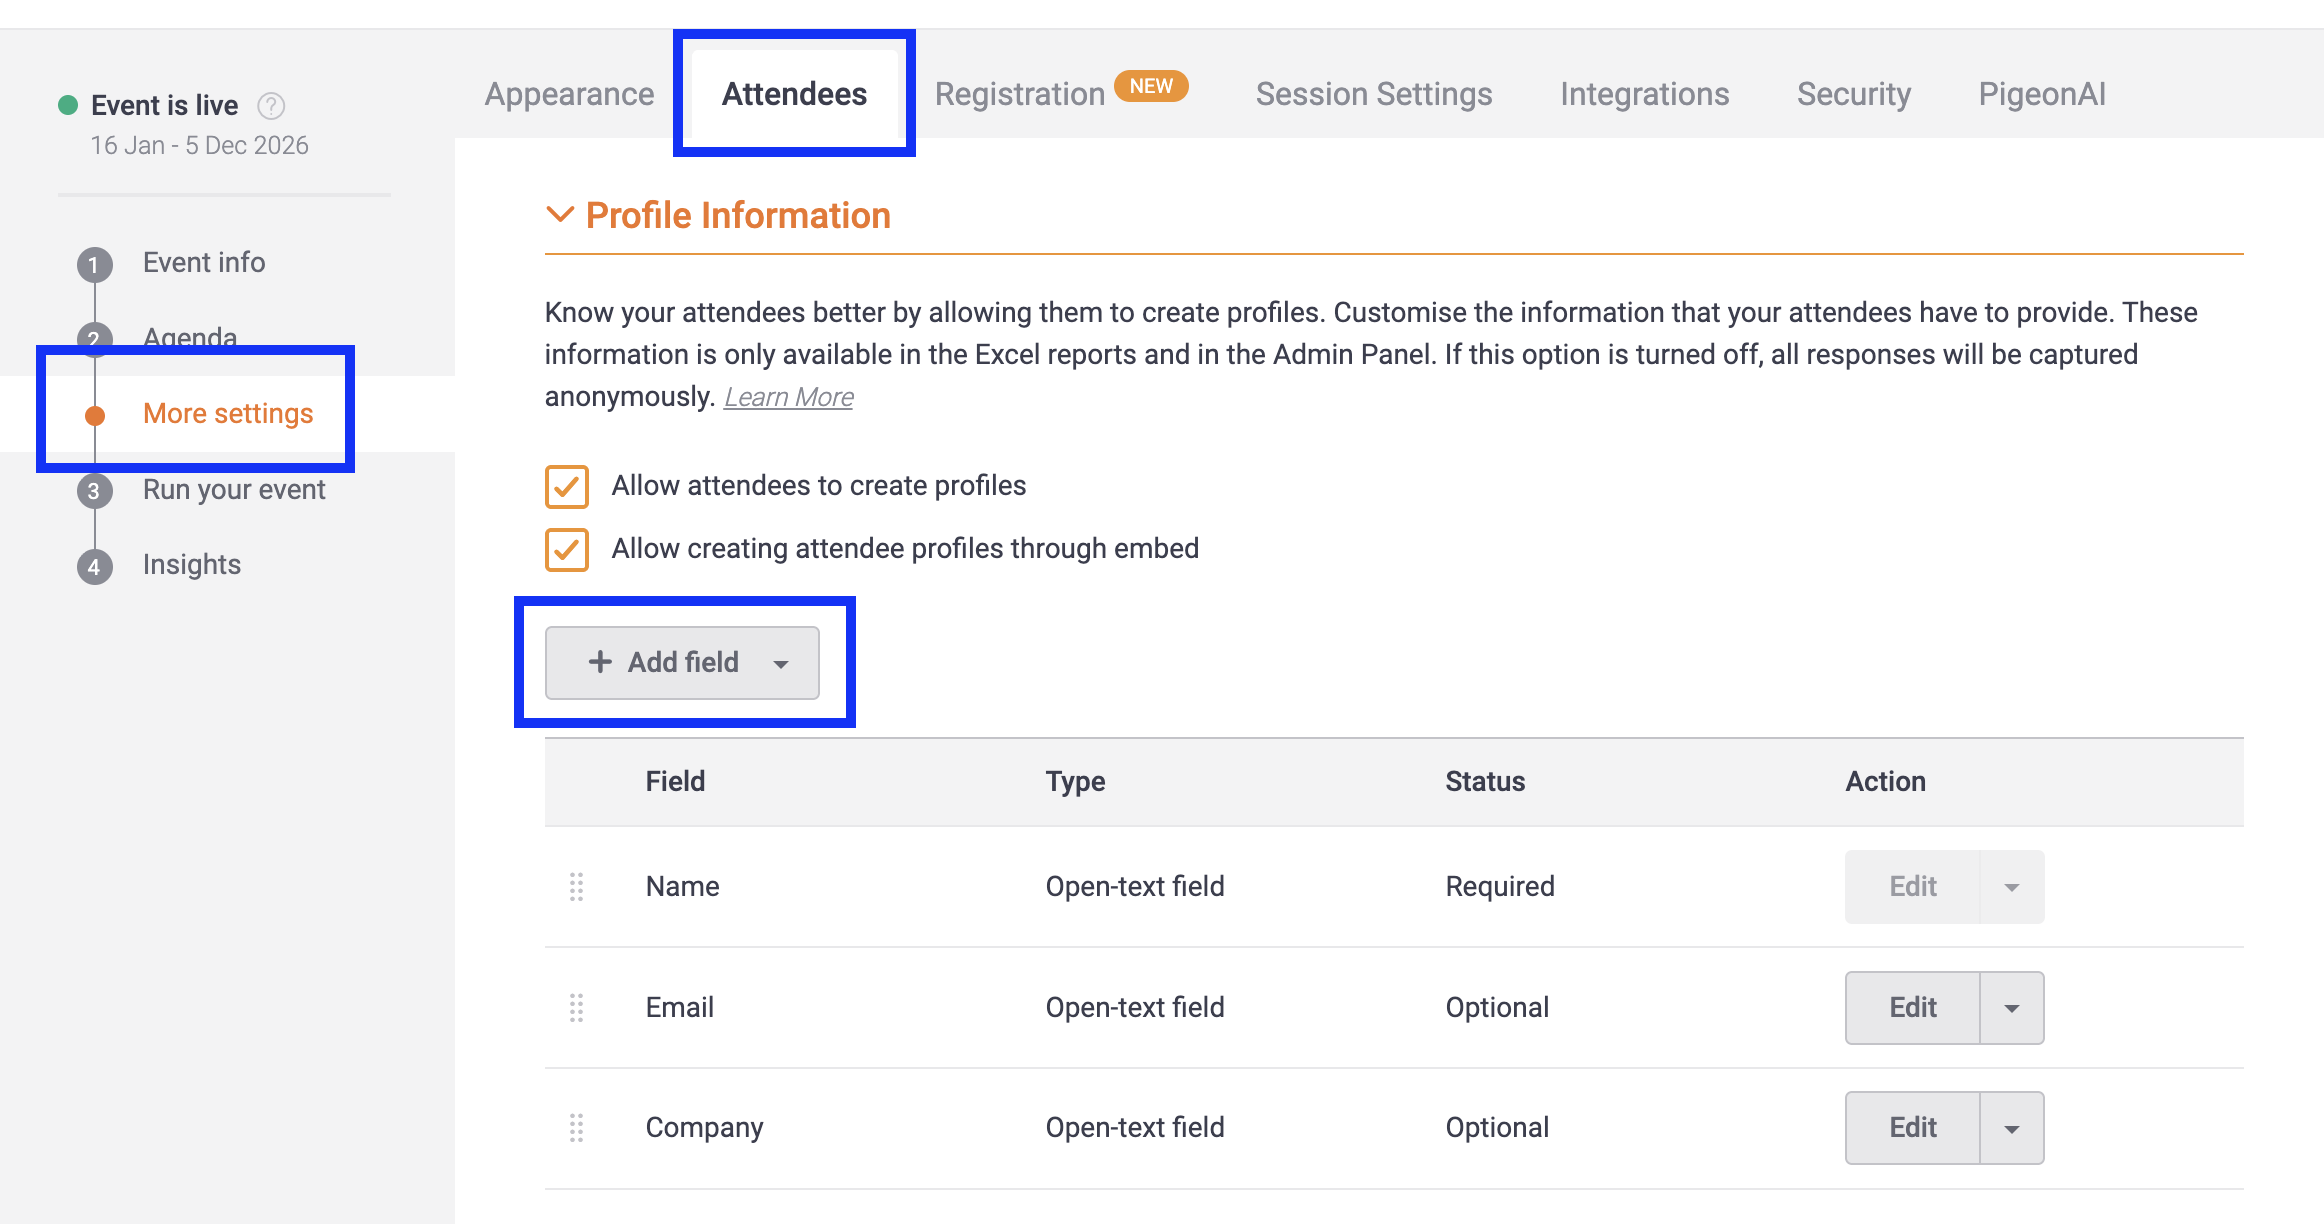Screen dimensions: 2324x1224
Task: Edit the Company field
Action: coord(1913,1128)
